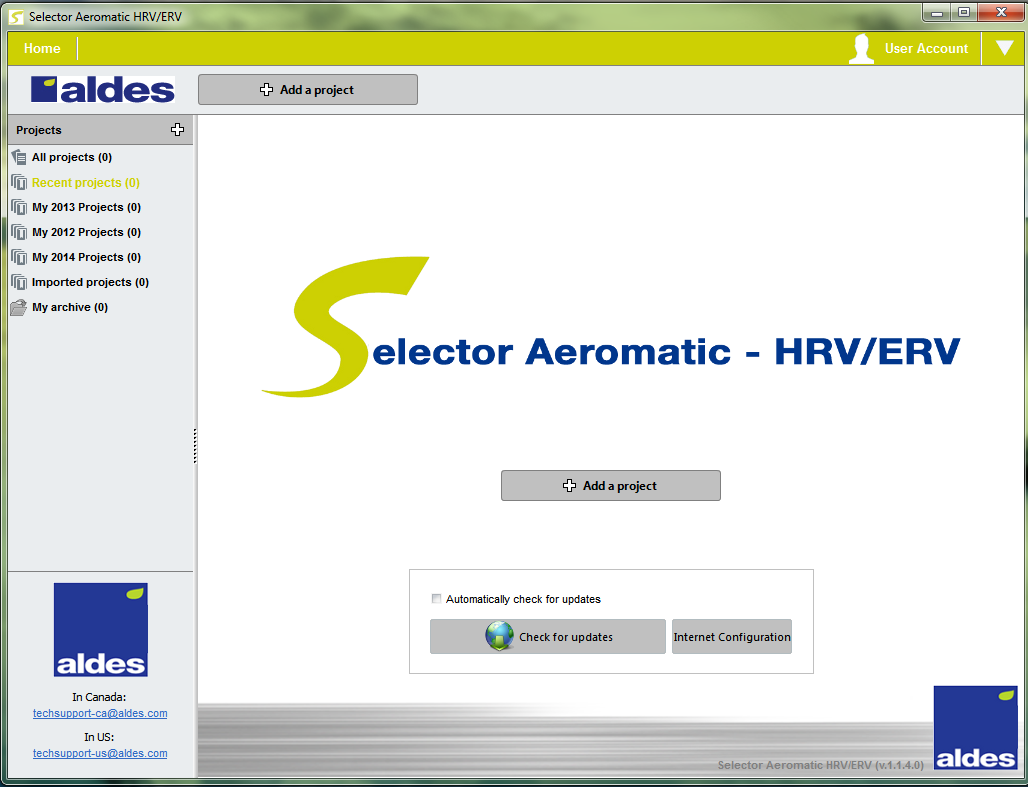Screen dimensions: 1028x787
Task: Go to the Home menu
Action: [42, 49]
